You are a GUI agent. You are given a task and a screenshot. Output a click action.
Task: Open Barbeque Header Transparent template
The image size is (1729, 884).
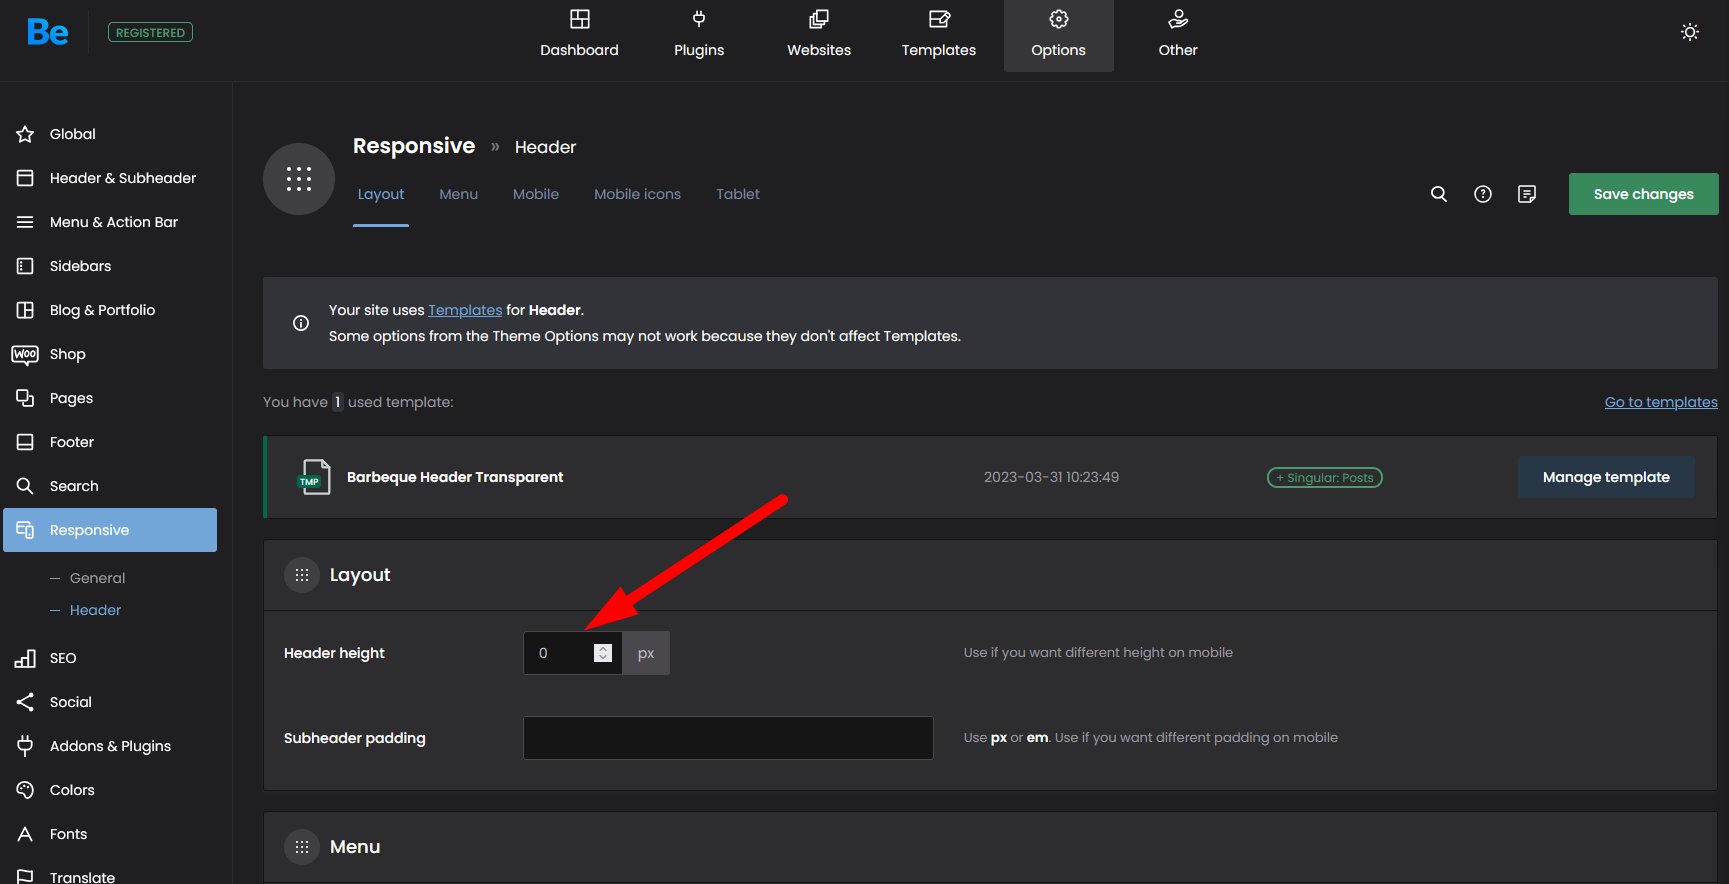point(455,477)
